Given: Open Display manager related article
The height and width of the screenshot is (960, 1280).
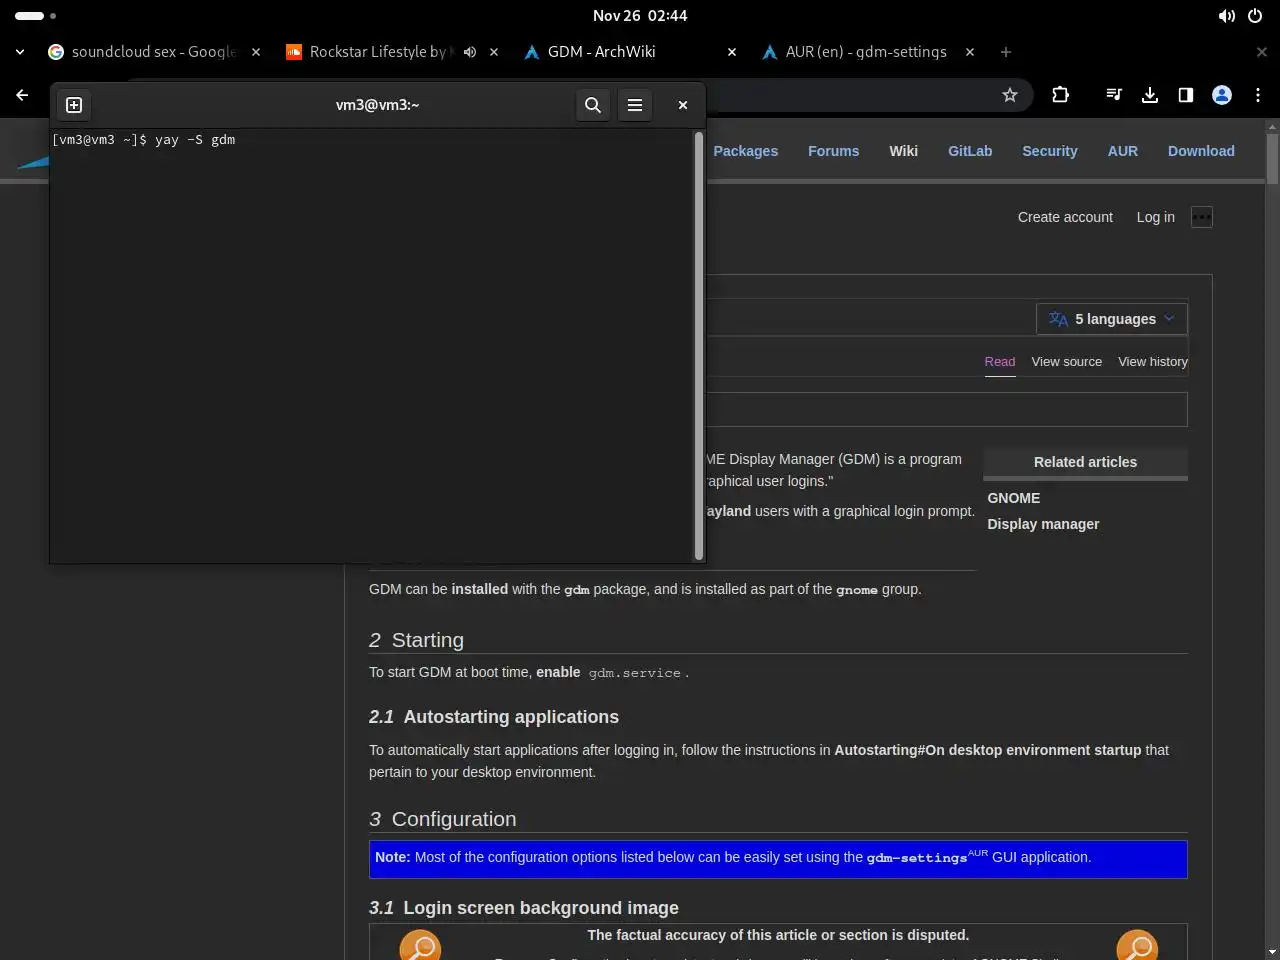Looking at the screenshot, I should 1043,524.
